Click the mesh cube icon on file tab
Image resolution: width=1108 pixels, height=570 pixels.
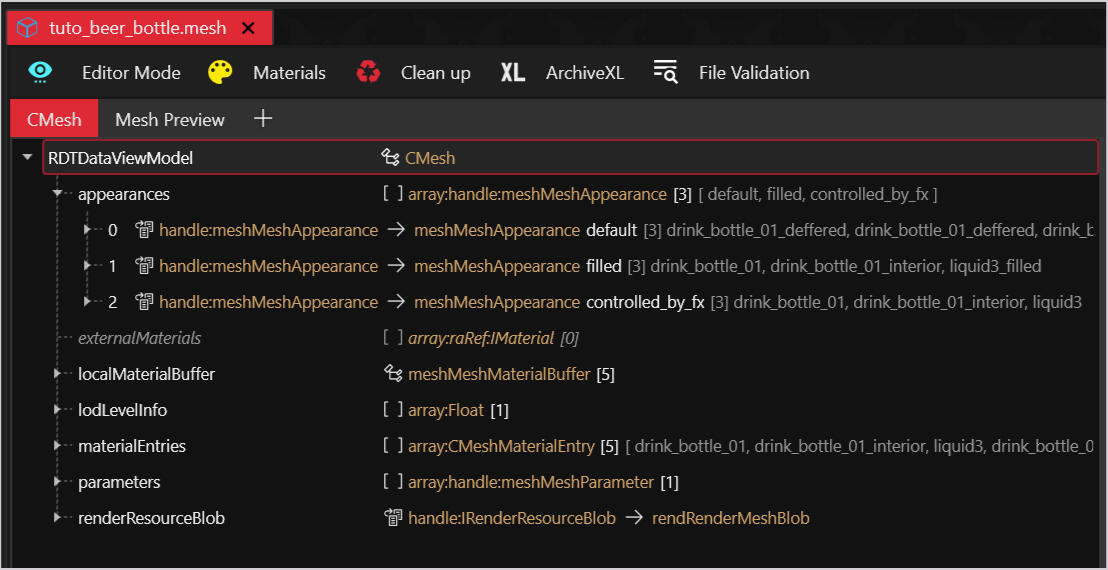coord(28,28)
